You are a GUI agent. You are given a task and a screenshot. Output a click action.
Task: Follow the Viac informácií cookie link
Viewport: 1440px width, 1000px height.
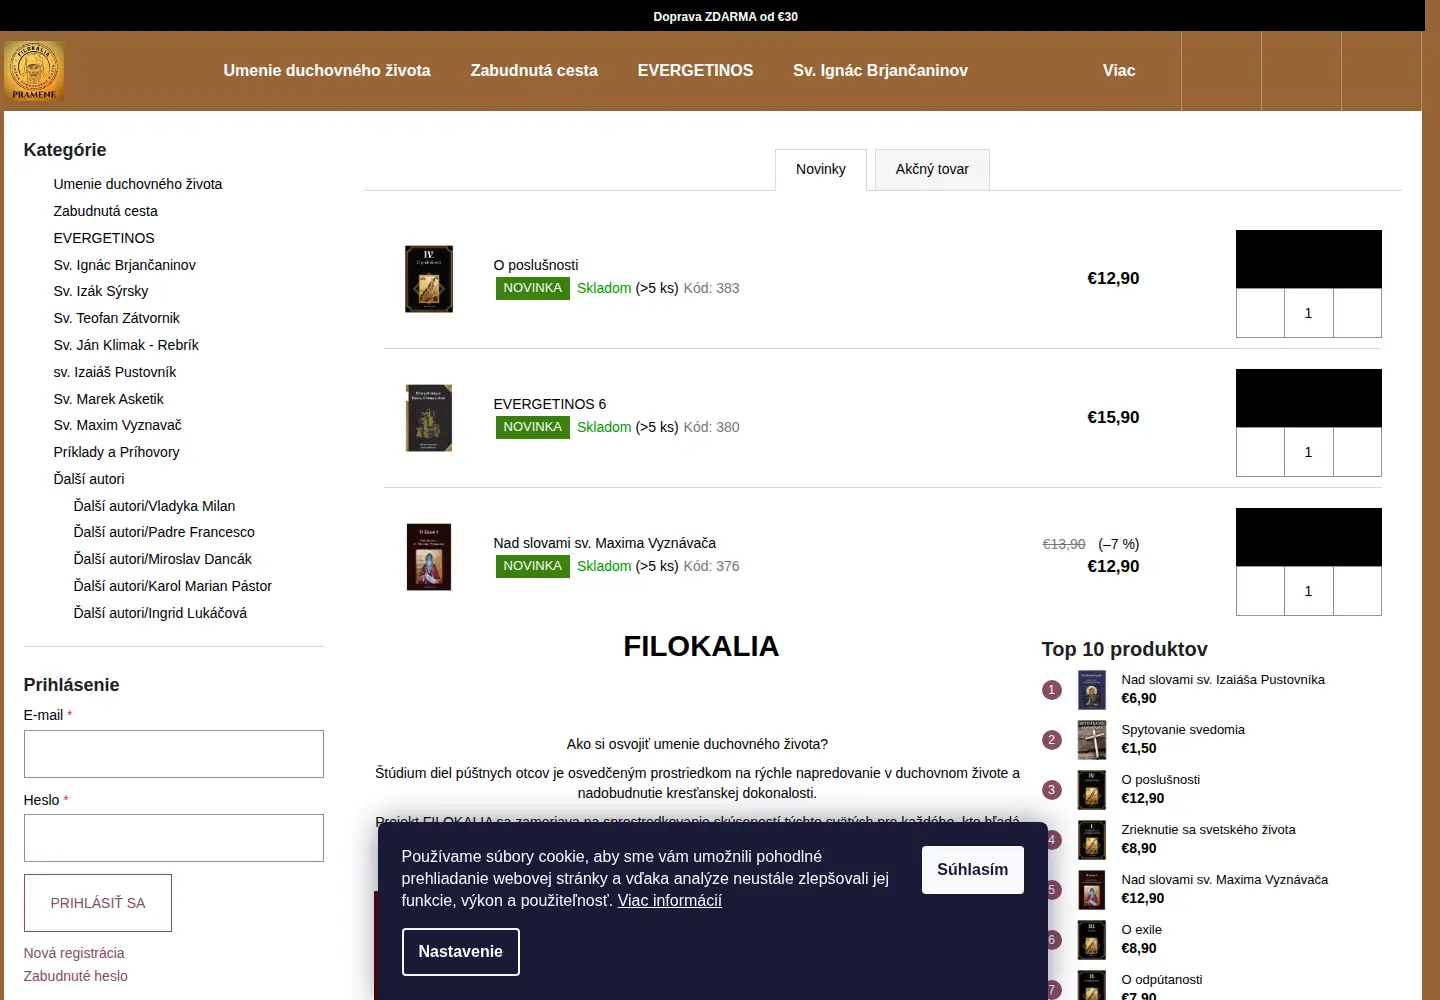pos(670,901)
